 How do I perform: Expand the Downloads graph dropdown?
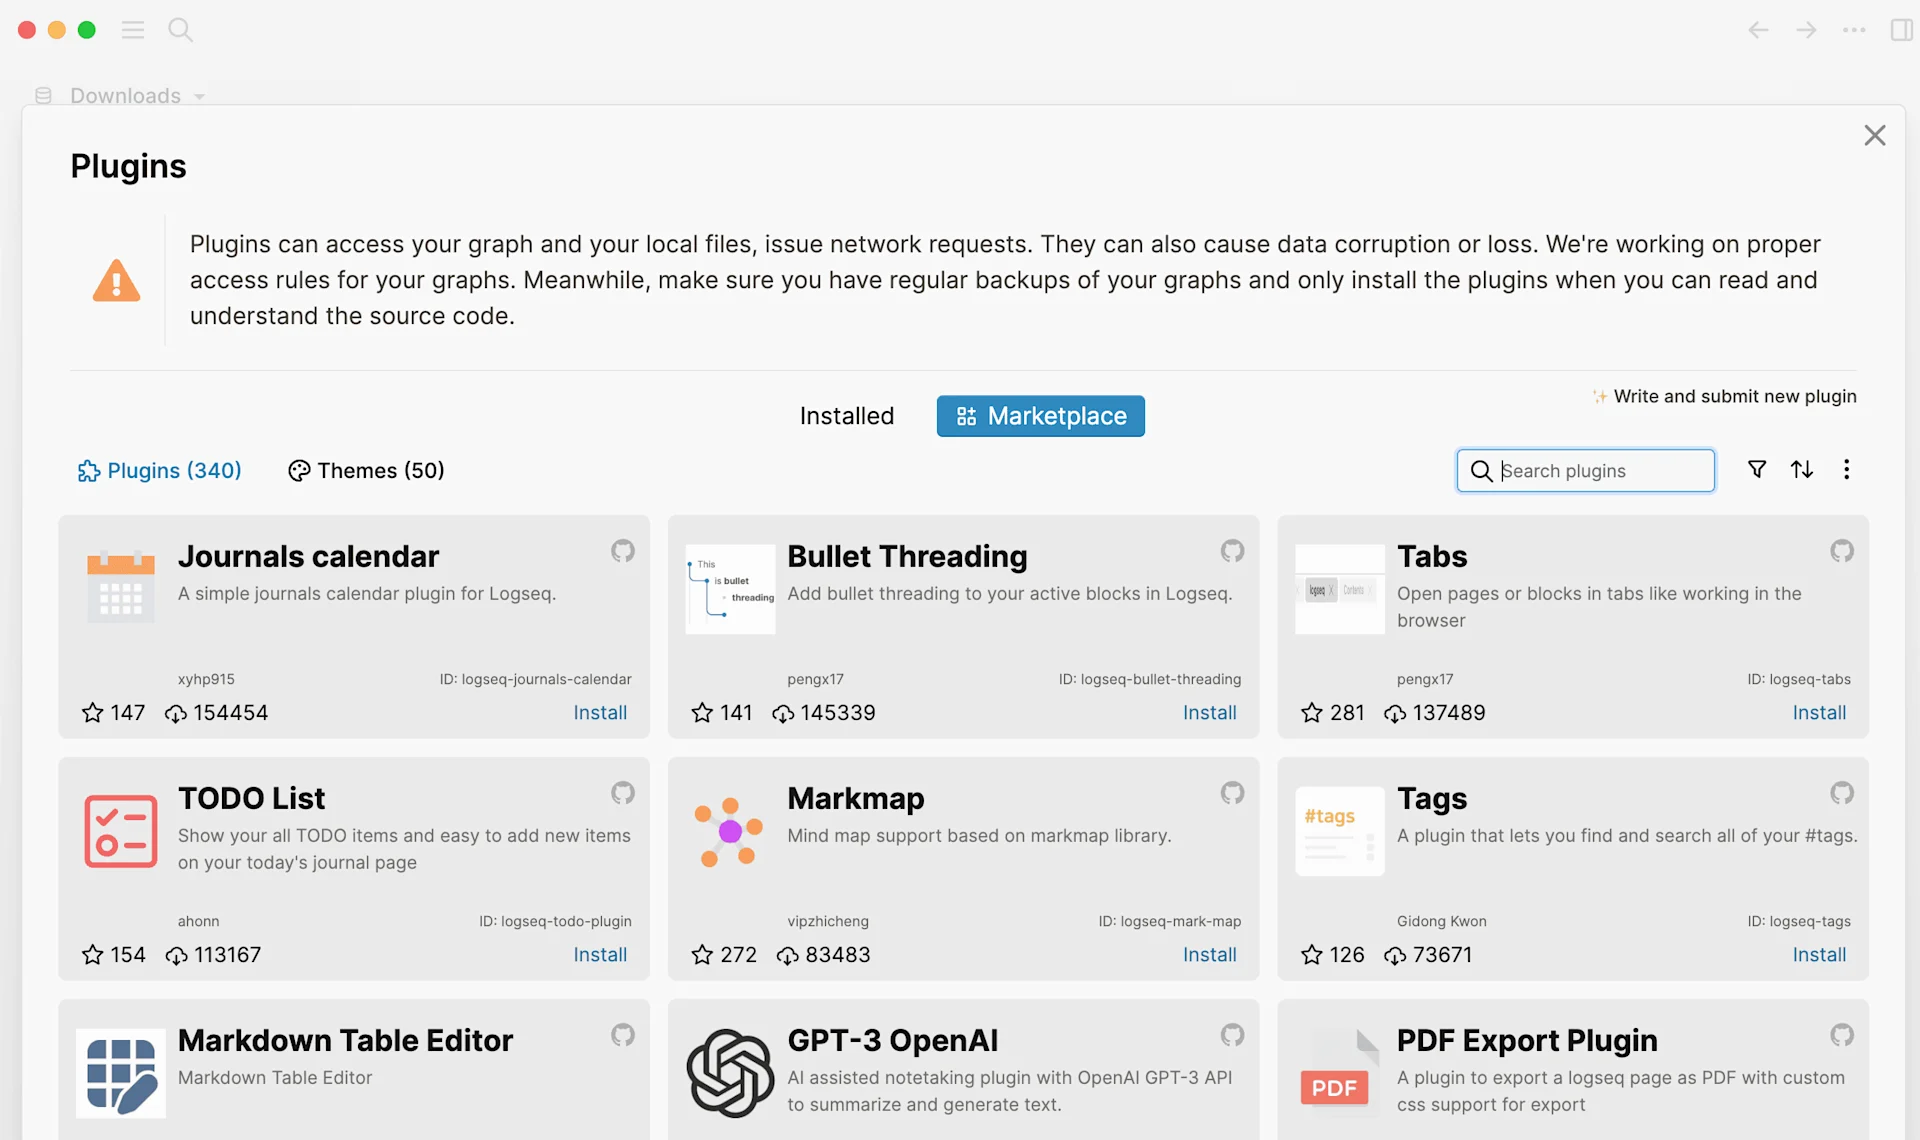pos(199,97)
